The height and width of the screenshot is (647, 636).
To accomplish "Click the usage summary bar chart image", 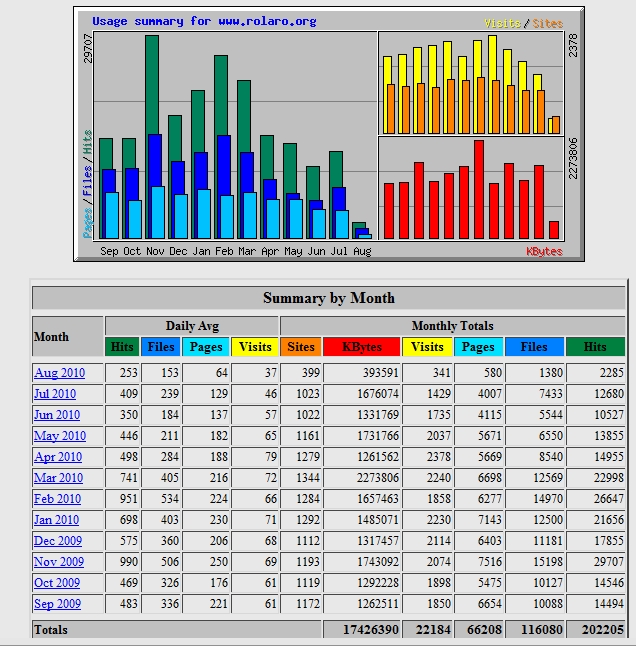I will [328, 134].
